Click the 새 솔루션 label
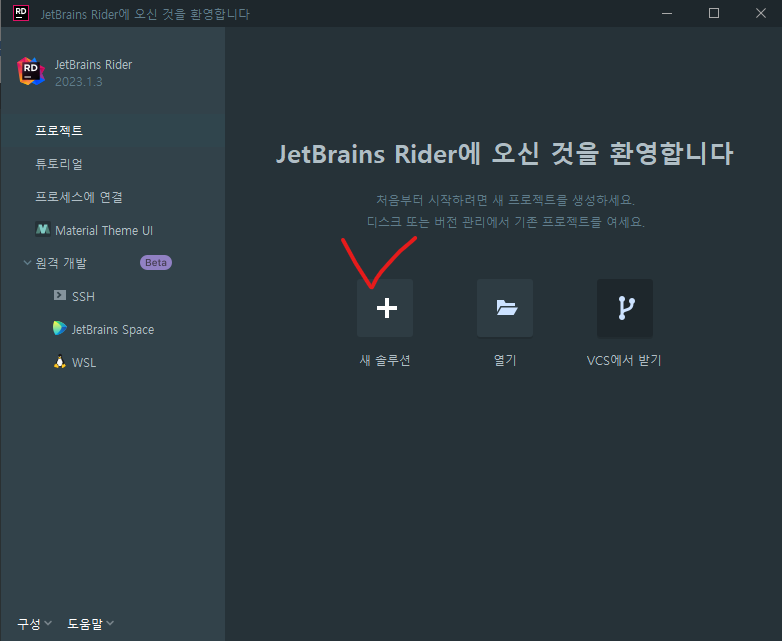The image size is (782, 641). tap(385, 360)
